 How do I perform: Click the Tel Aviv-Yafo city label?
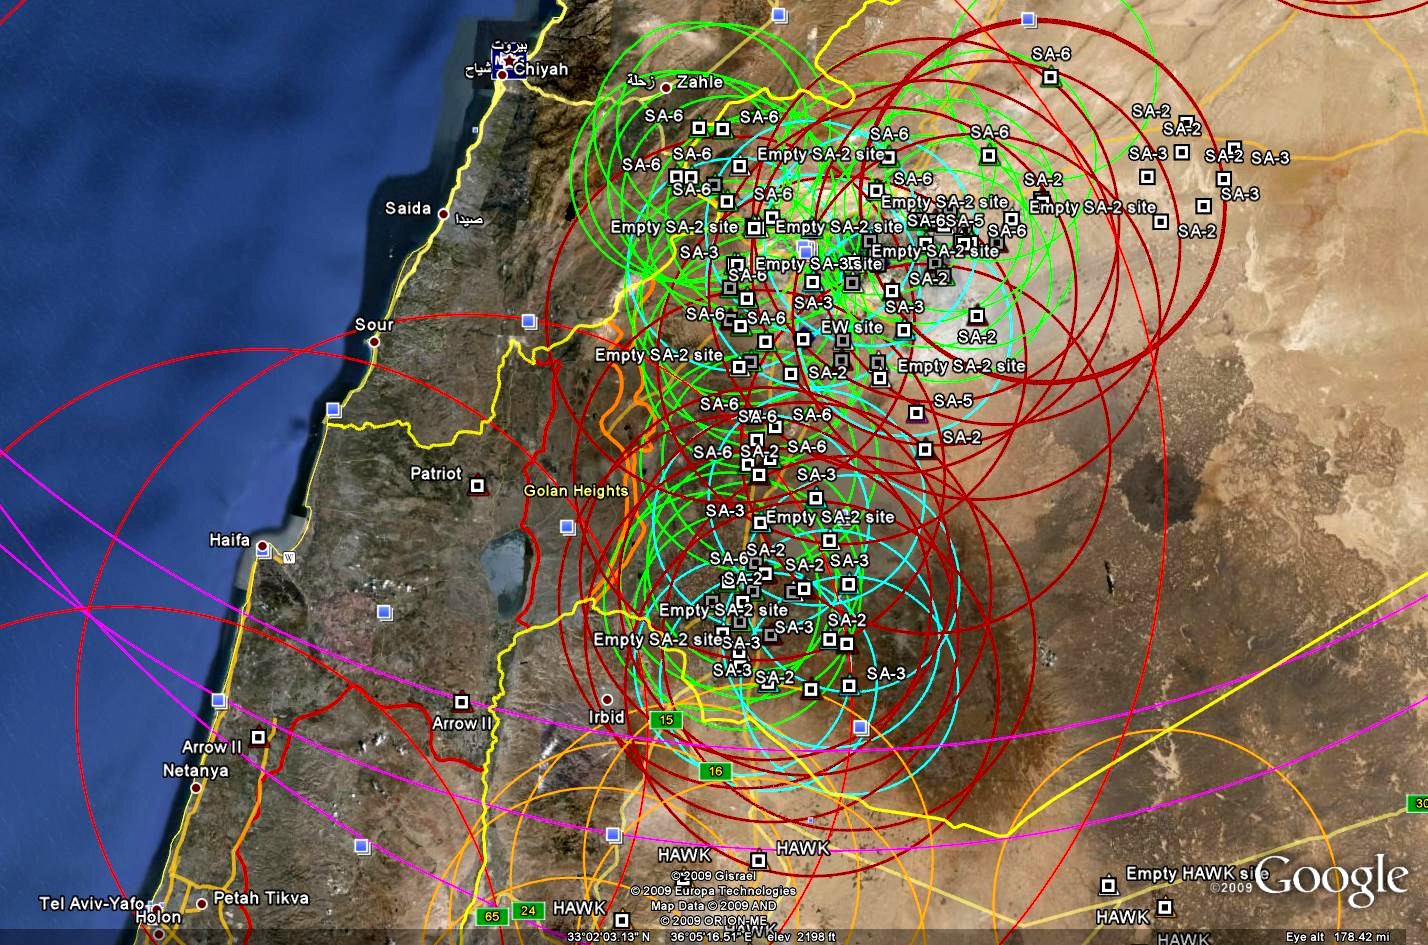click(x=90, y=903)
